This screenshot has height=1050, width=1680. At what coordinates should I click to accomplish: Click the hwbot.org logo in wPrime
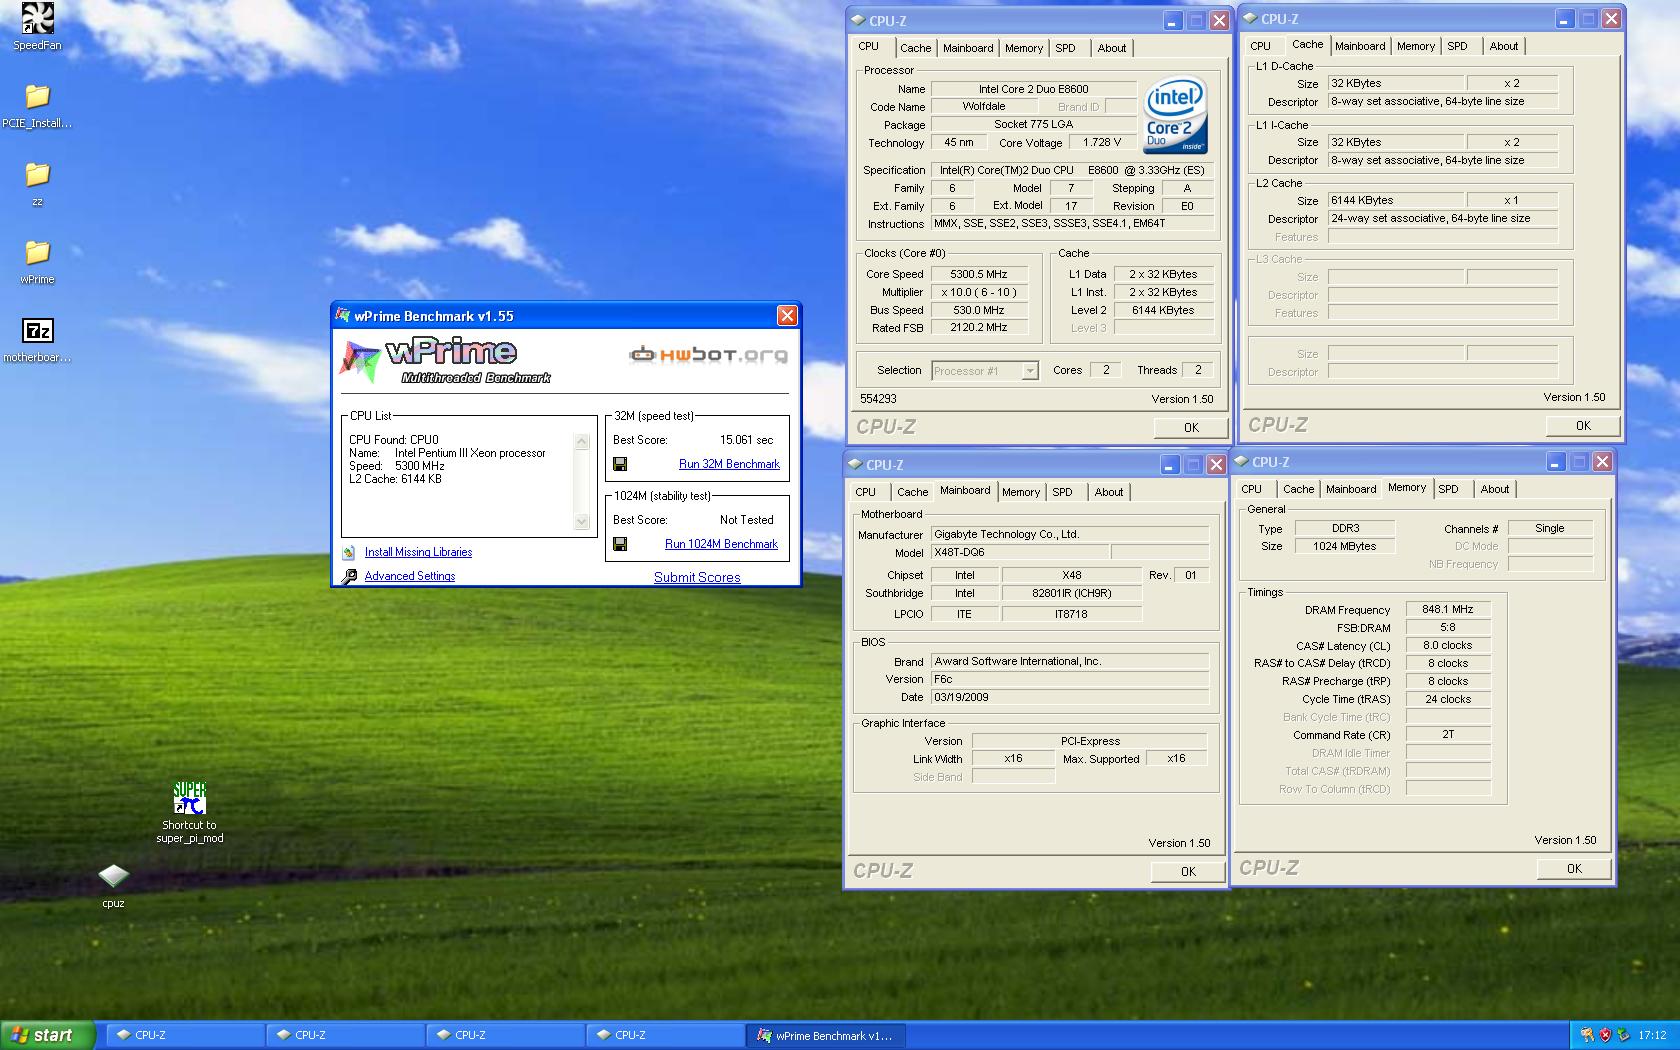click(x=708, y=354)
